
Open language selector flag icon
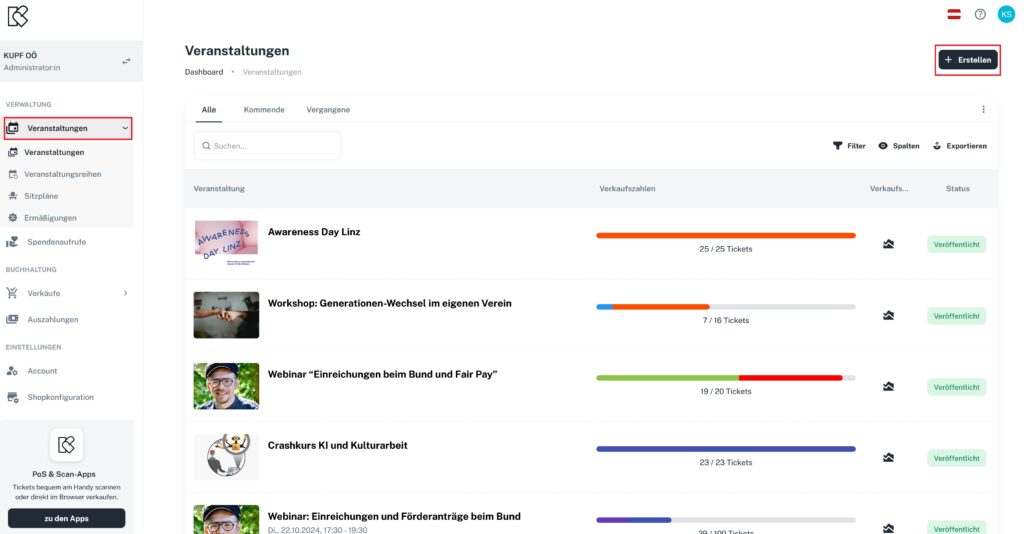point(954,14)
